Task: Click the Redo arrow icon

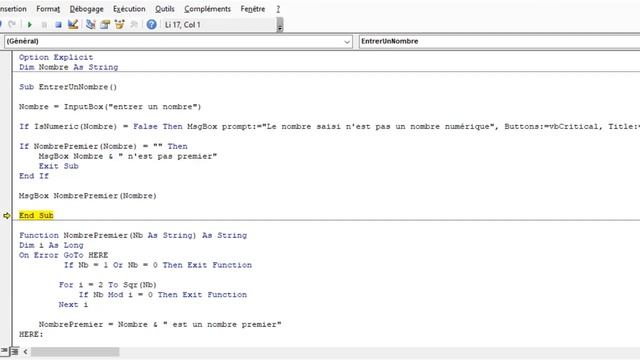Action: pyautogui.click(x=12, y=24)
